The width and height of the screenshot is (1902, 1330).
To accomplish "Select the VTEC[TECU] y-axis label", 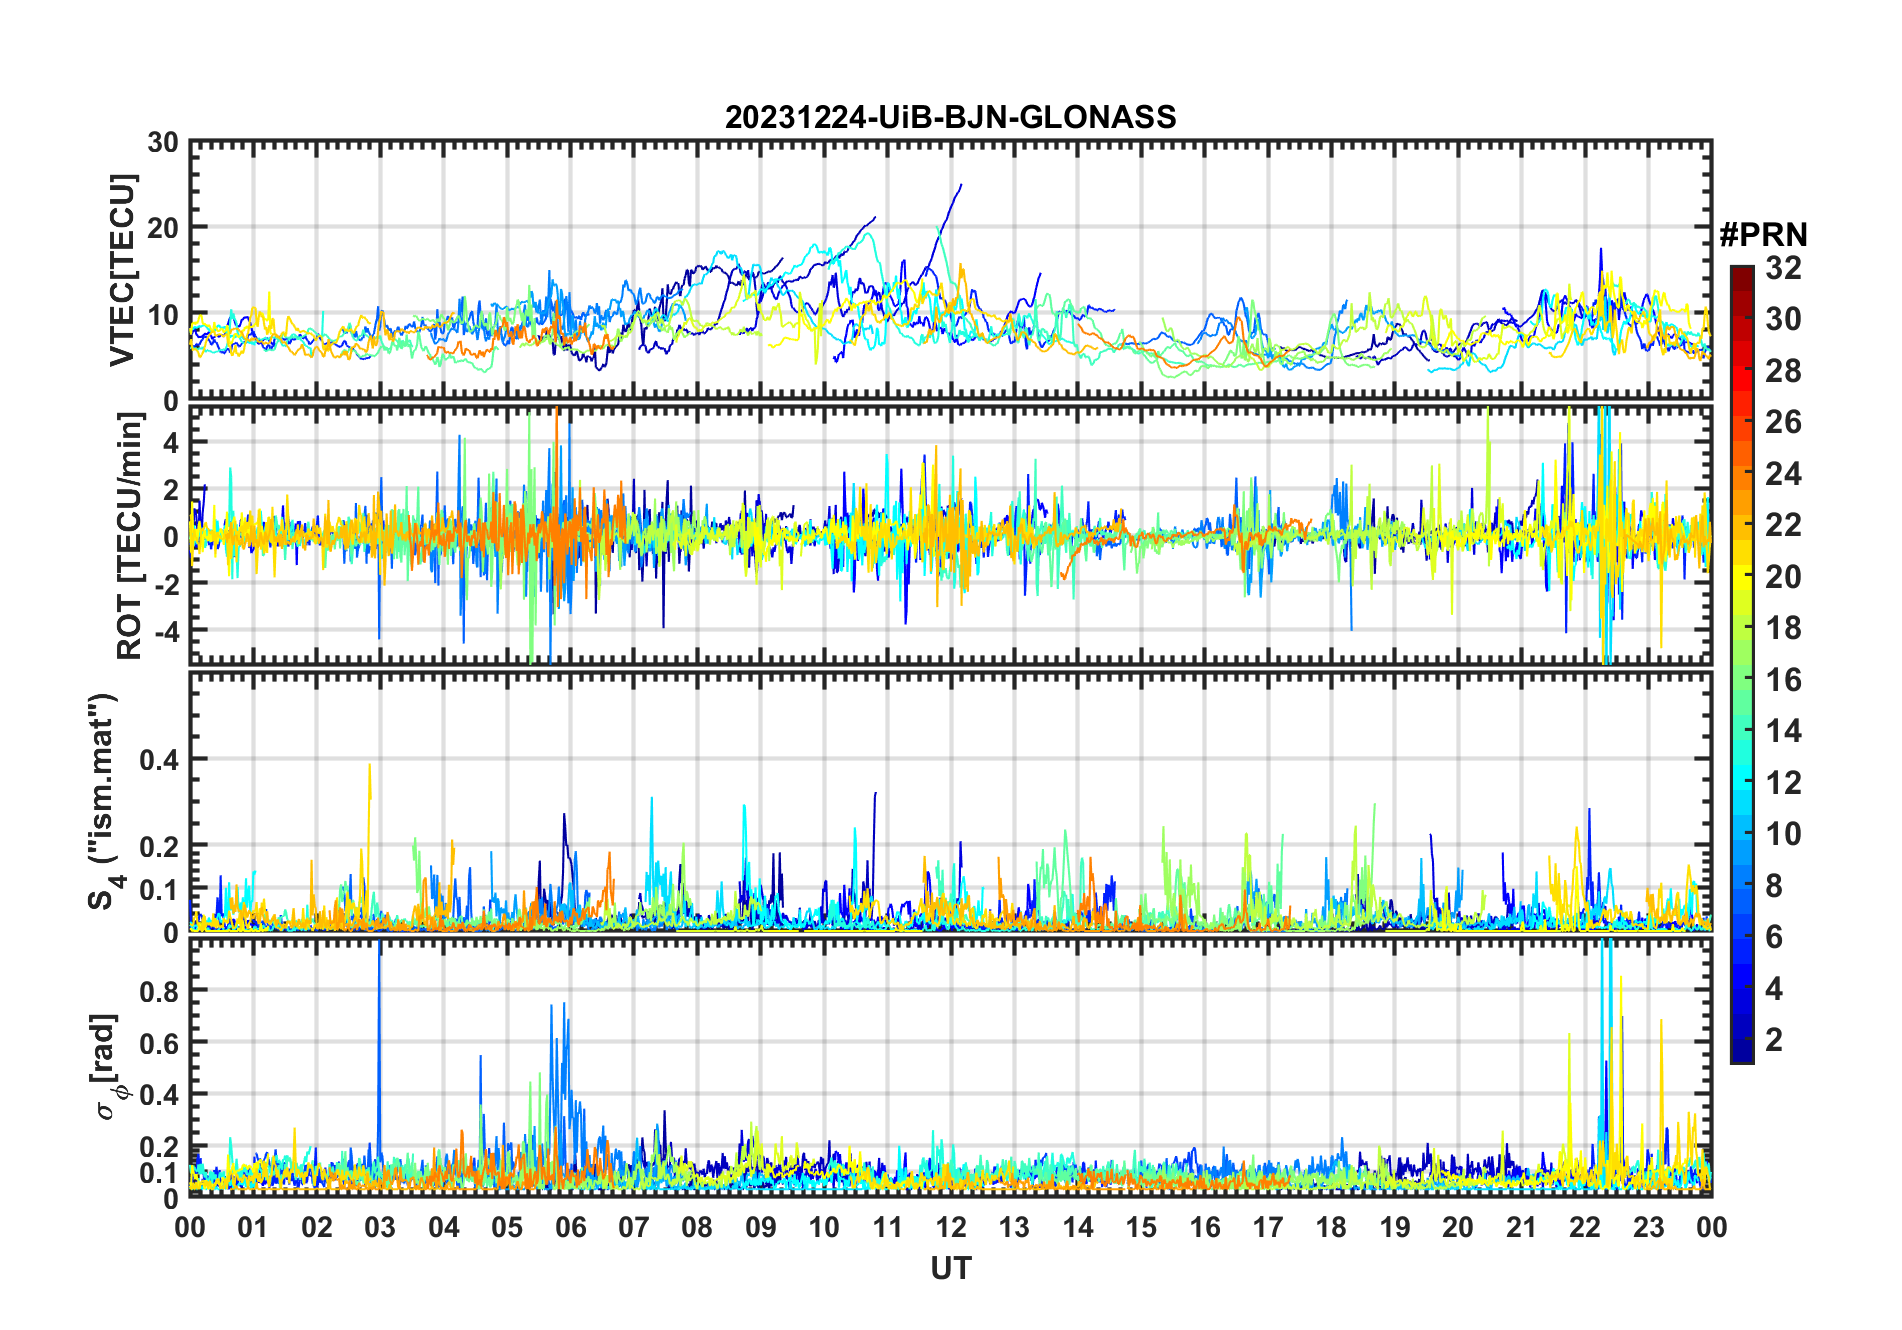I will click(121, 270).
